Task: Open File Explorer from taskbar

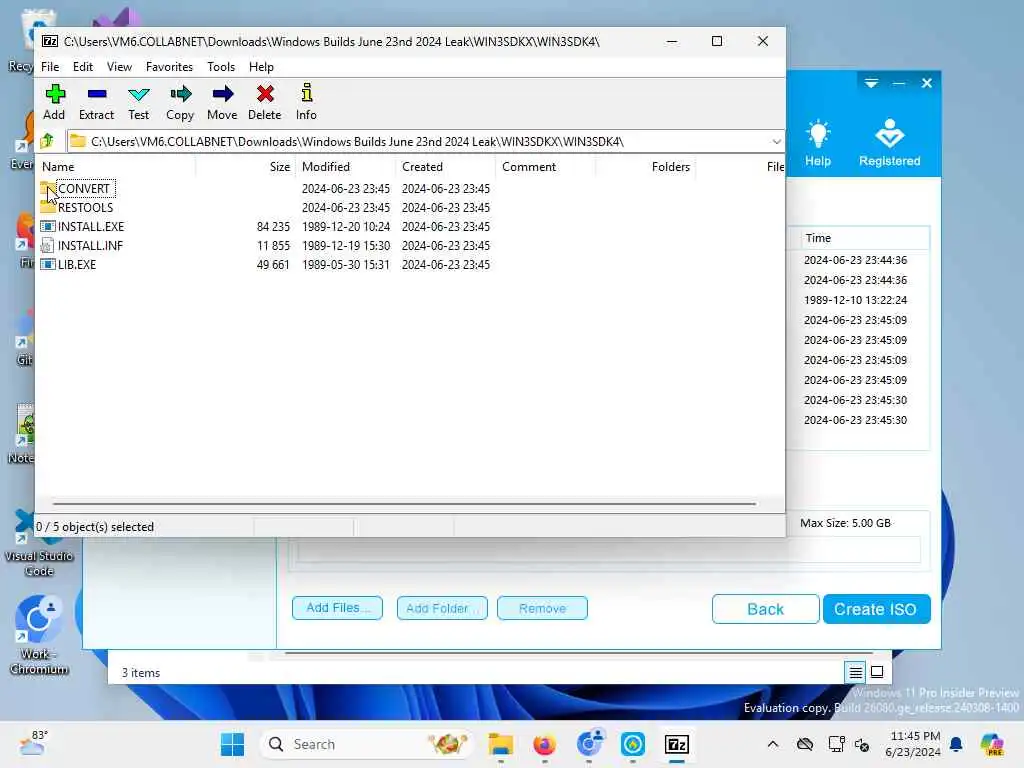Action: tap(500, 744)
